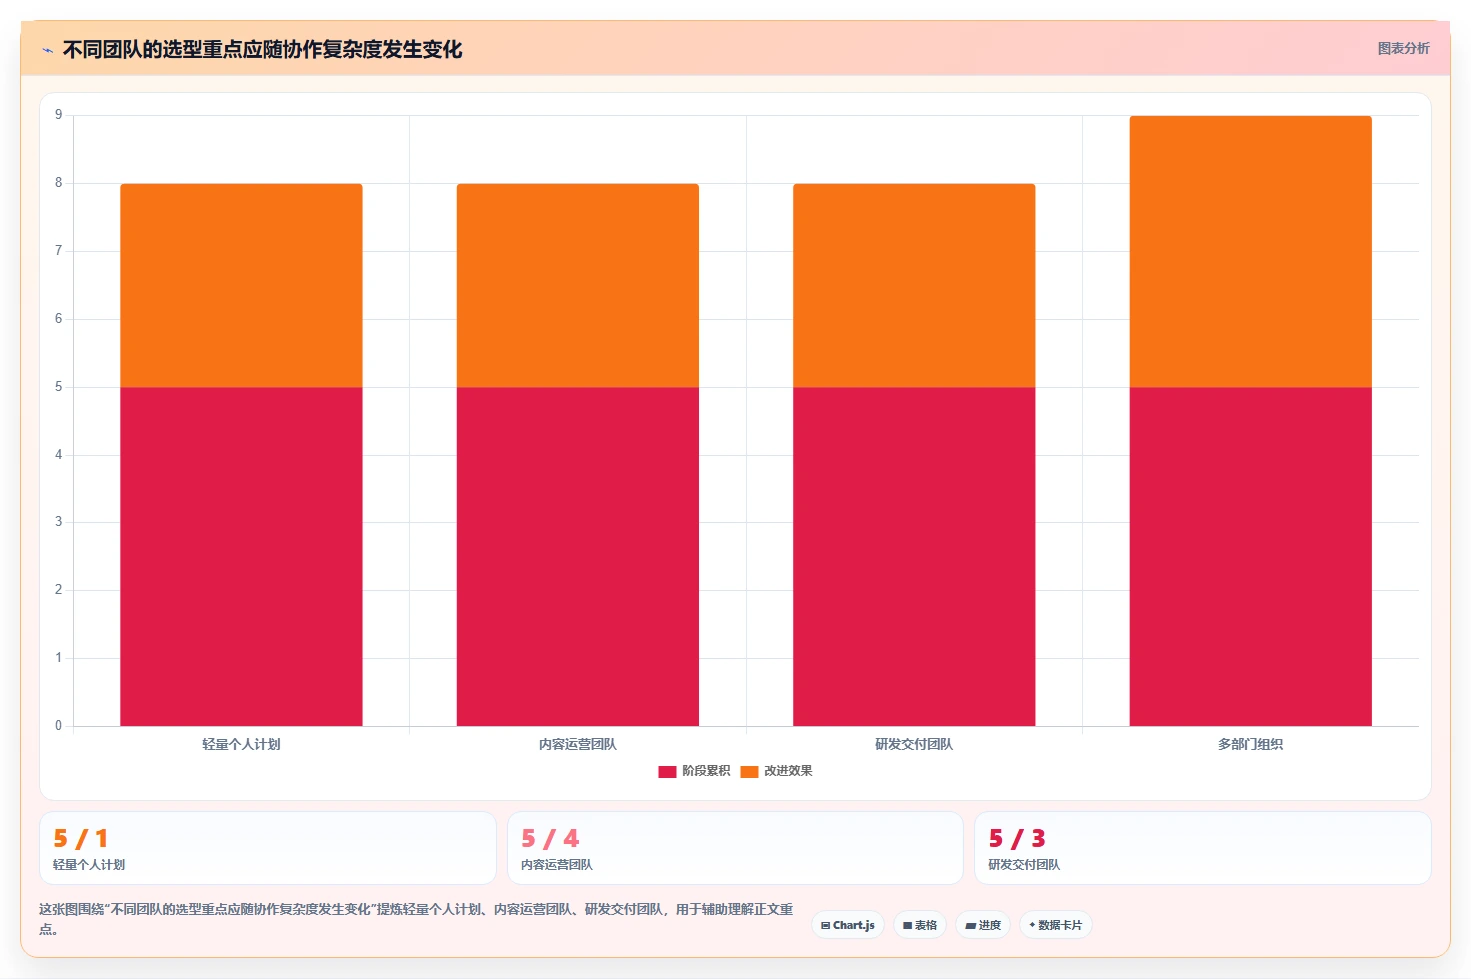Viewport: 1471px width, 979px height.
Task: Click the 进度 tag pill
Action: [983, 925]
